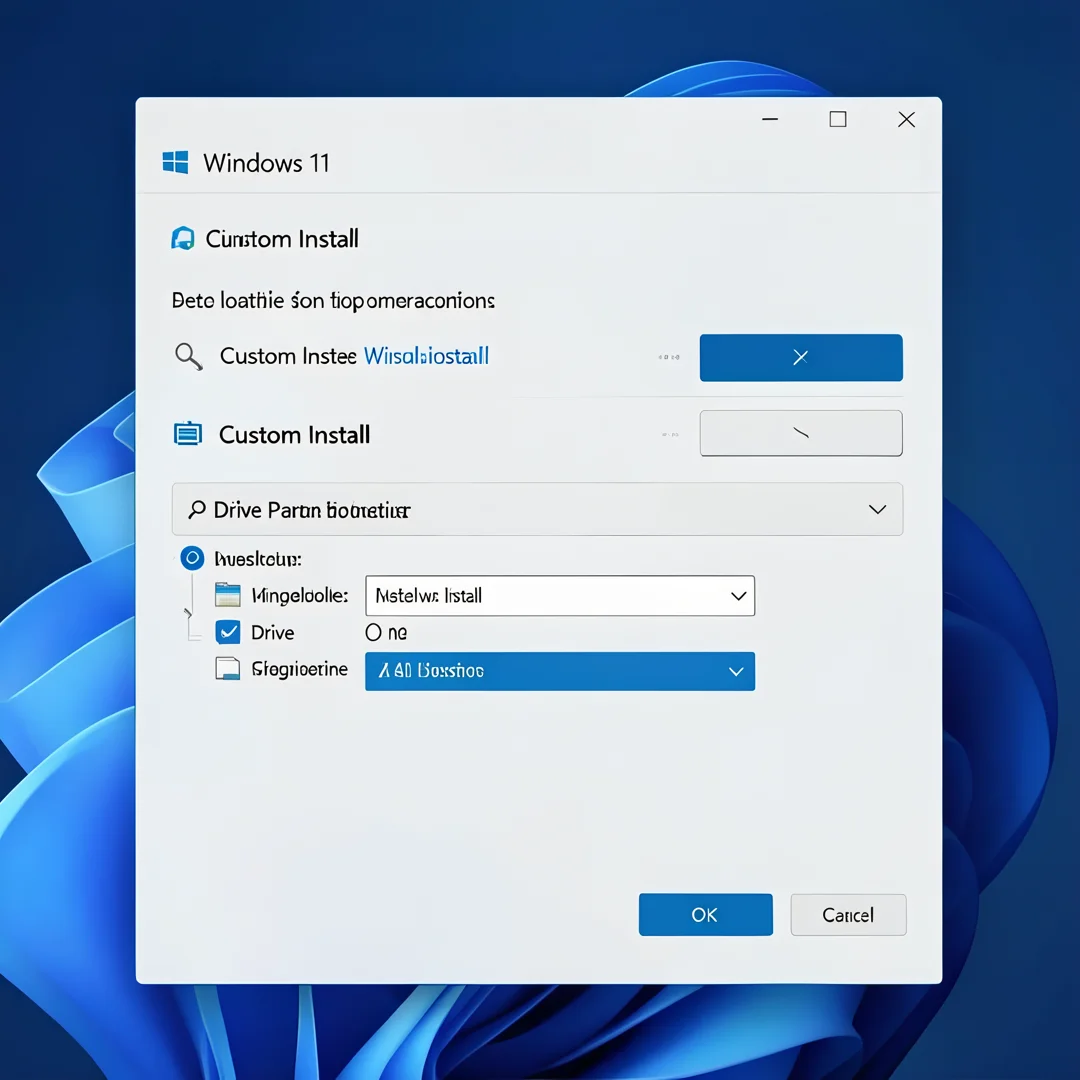Viewport: 1080px width, 1080px height.
Task: Click the 'Custom Instee' text
Action: 288,356
